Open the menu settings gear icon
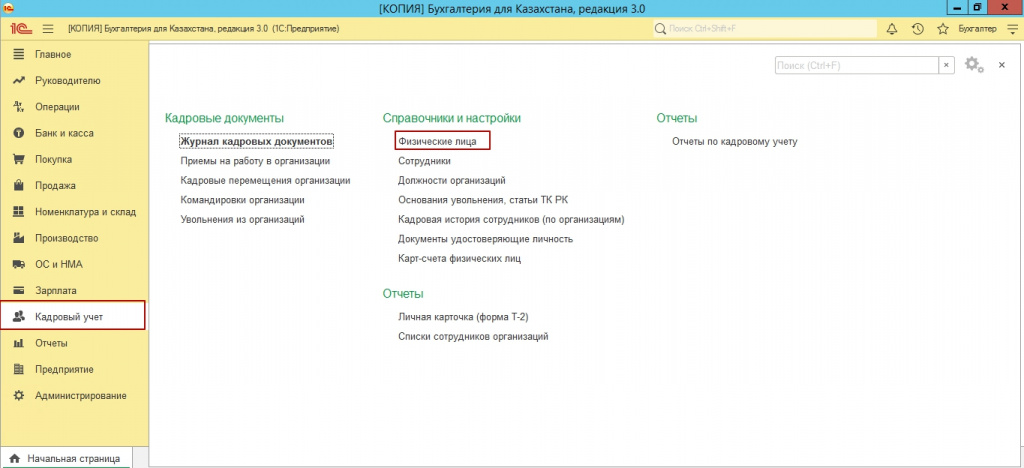Image resolution: width=1024 pixels, height=468 pixels. pyautogui.click(x=974, y=65)
